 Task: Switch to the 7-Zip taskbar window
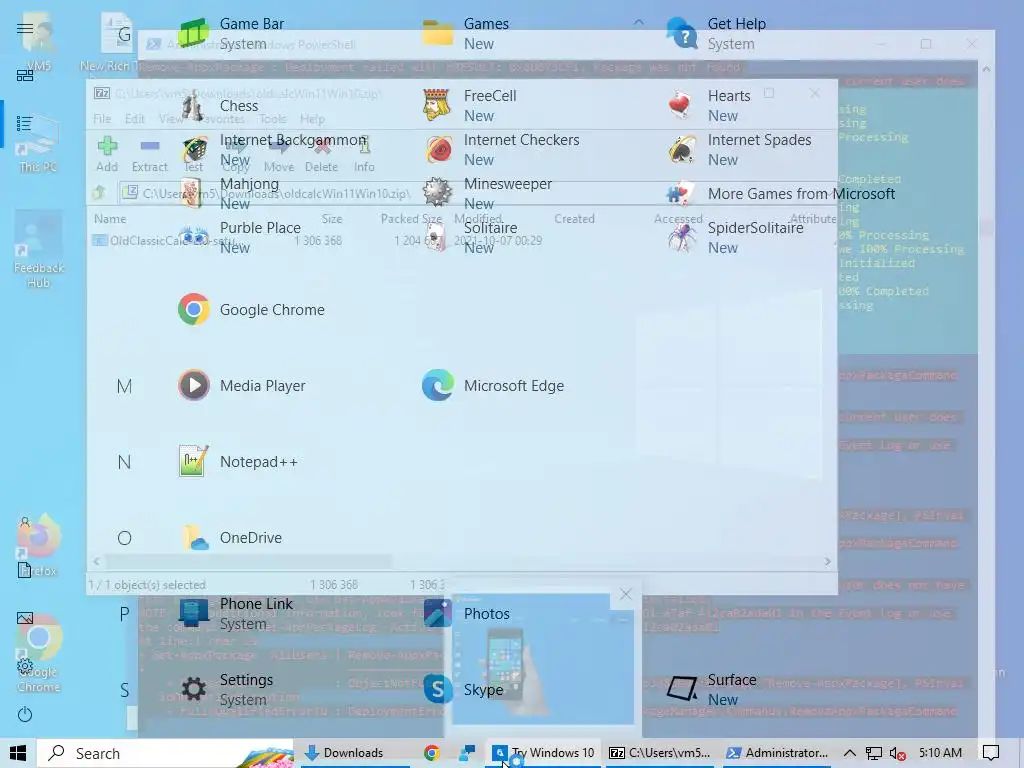click(661, 753)
